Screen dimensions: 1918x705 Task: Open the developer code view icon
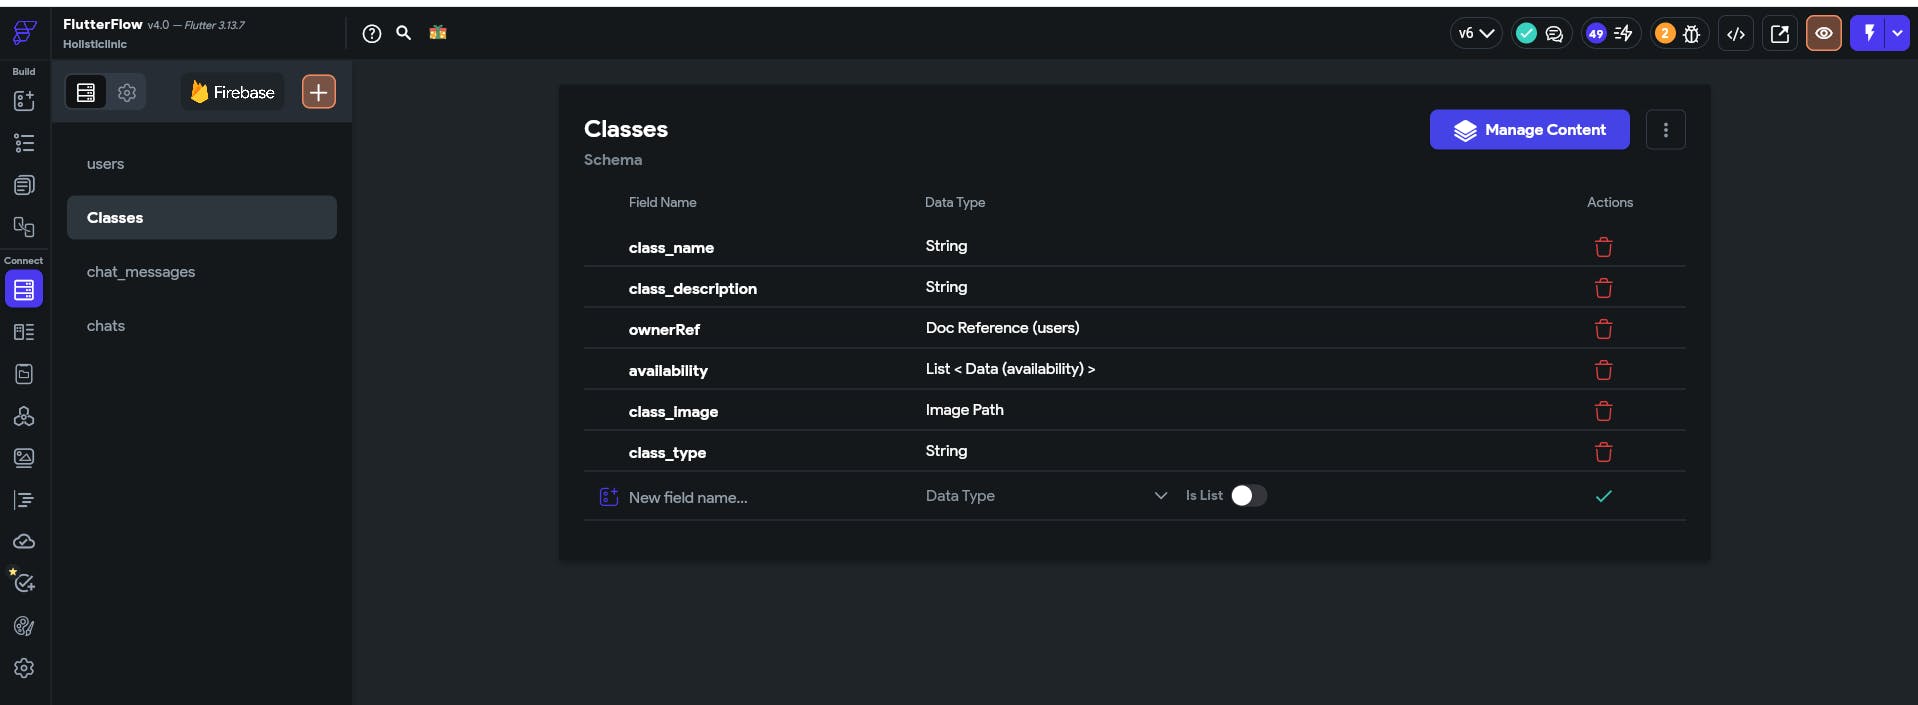(x=1736, y=34)
